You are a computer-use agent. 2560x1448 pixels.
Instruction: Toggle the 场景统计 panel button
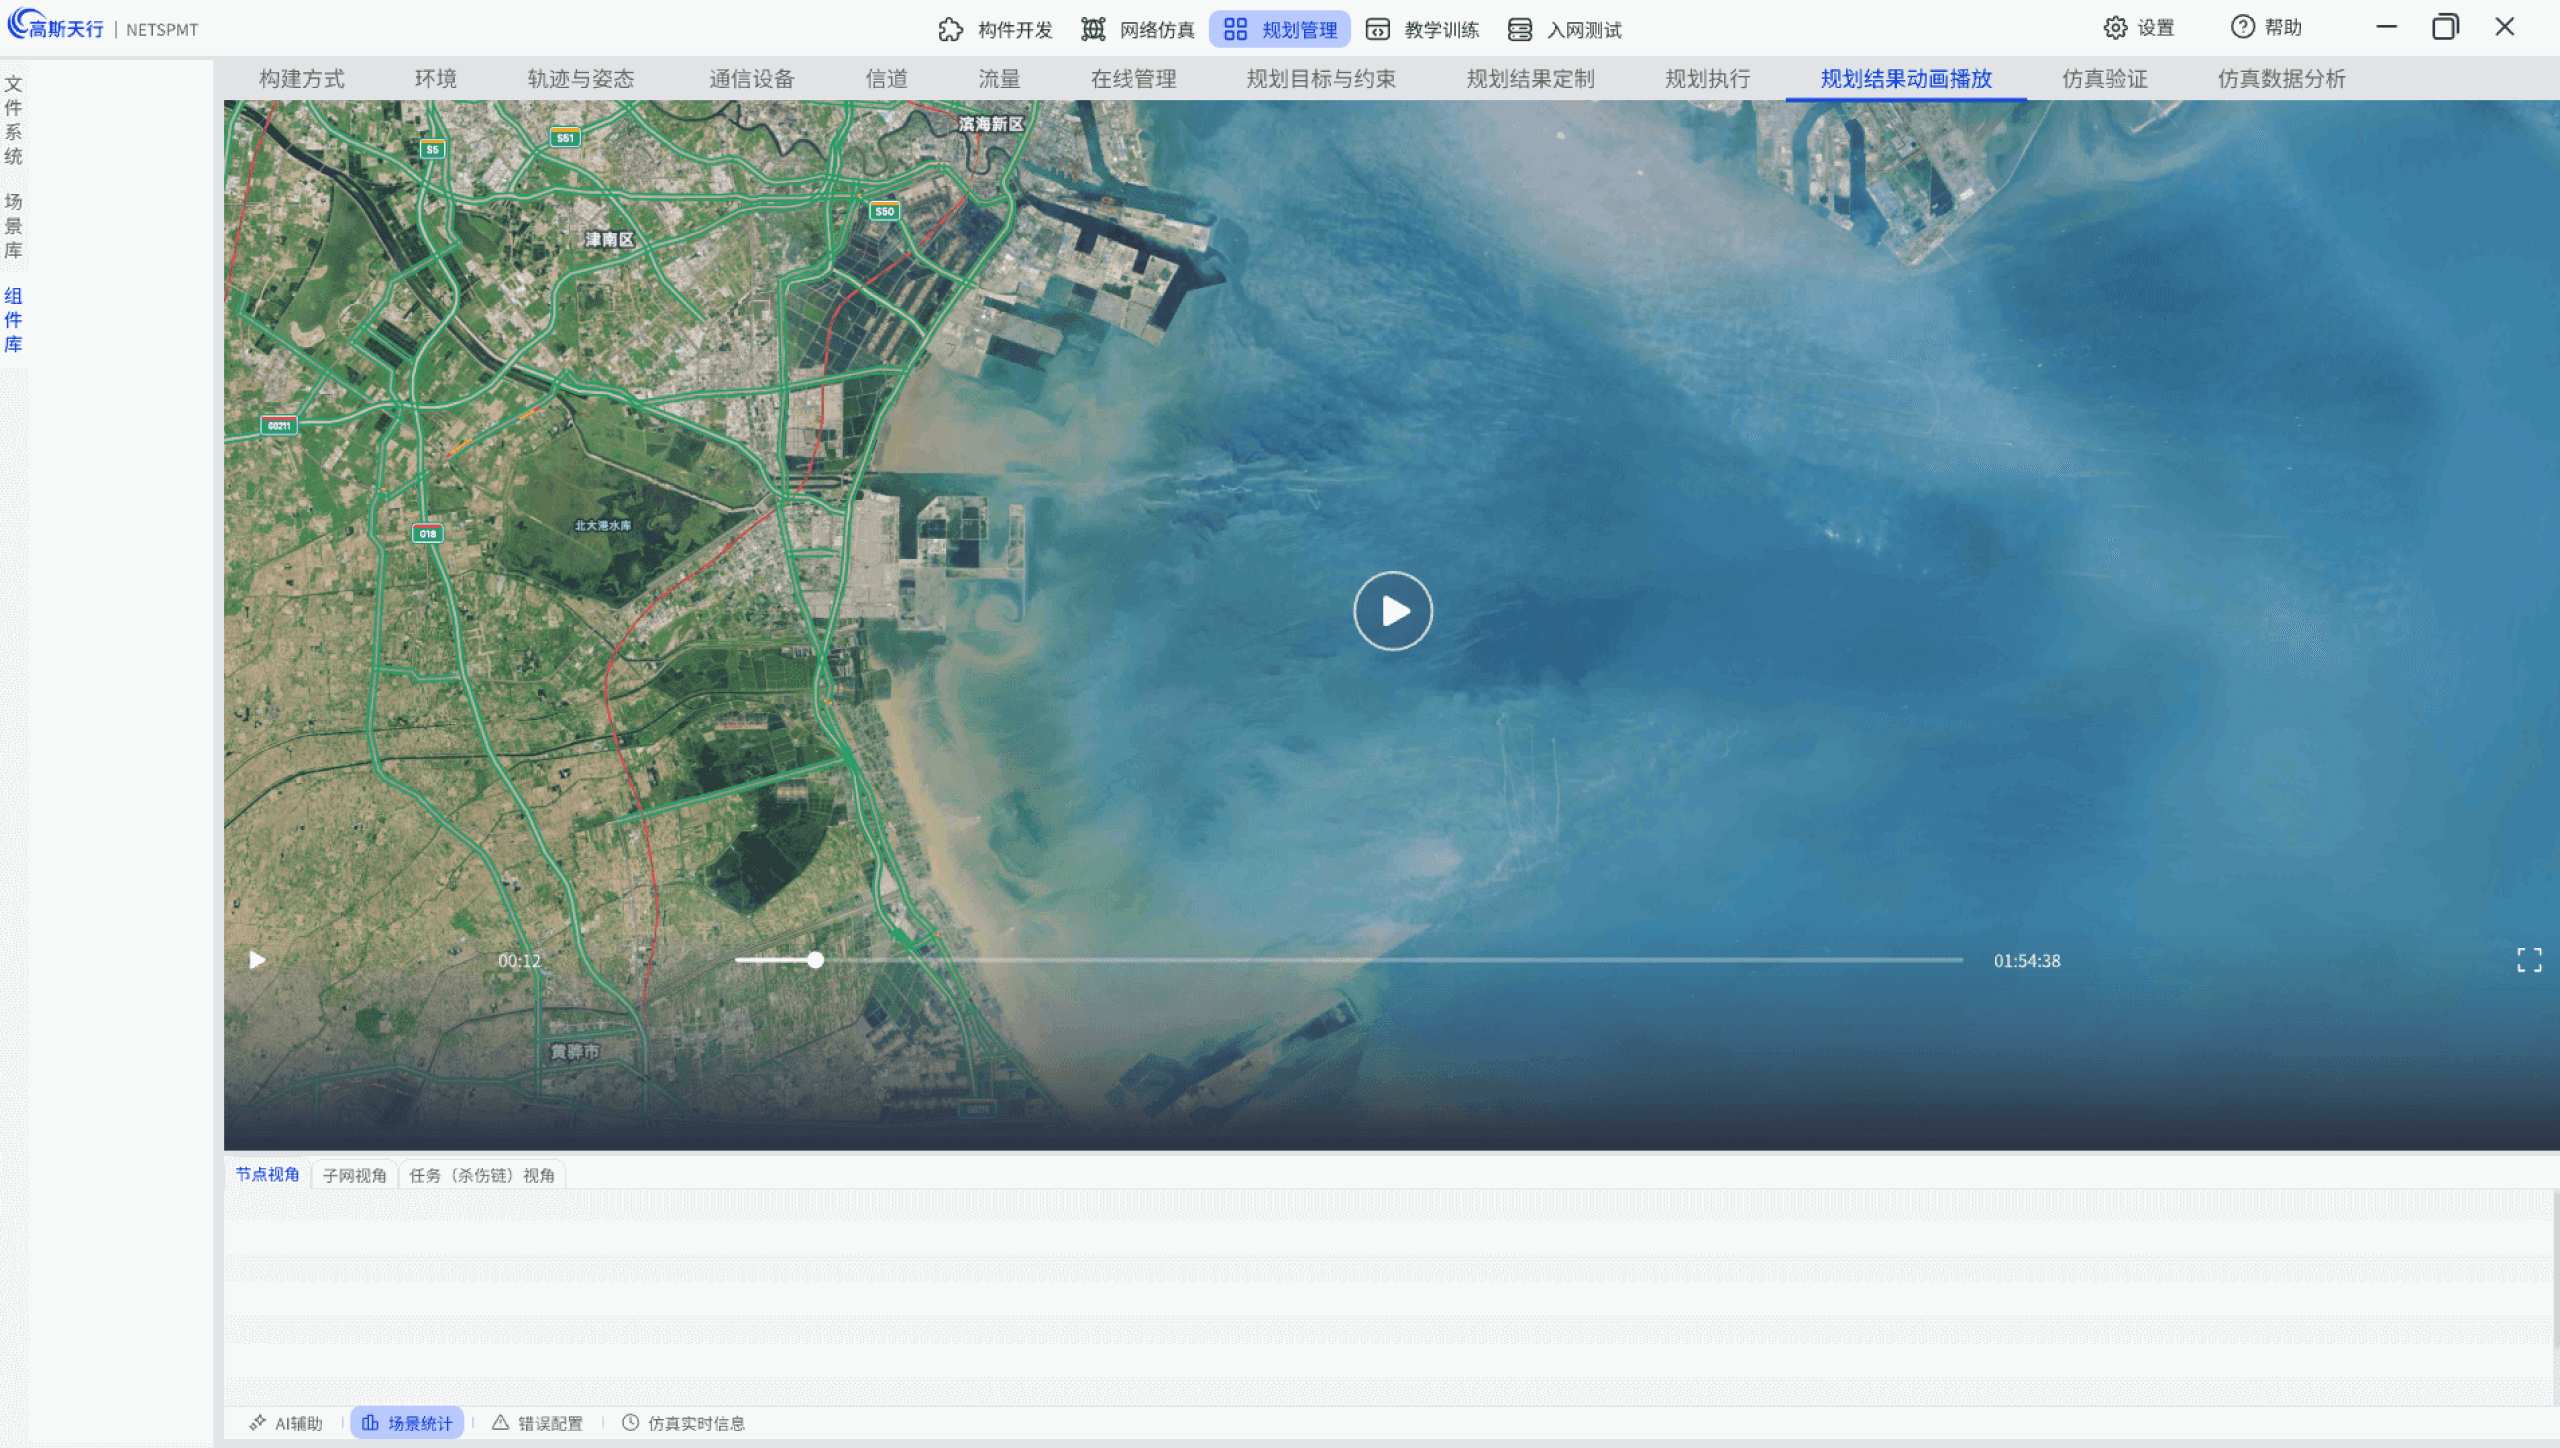pos(407,1423)
